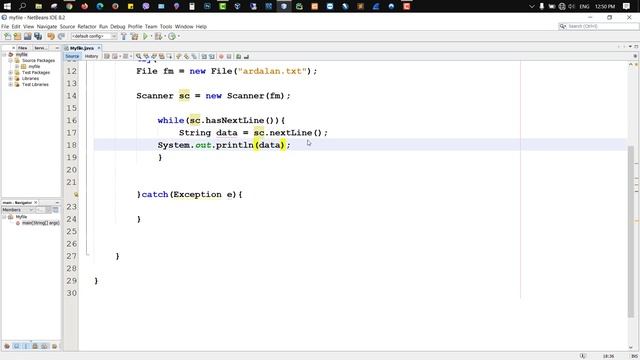Expand the Test Packages node
Screen dimensions: 640x360
11,73
